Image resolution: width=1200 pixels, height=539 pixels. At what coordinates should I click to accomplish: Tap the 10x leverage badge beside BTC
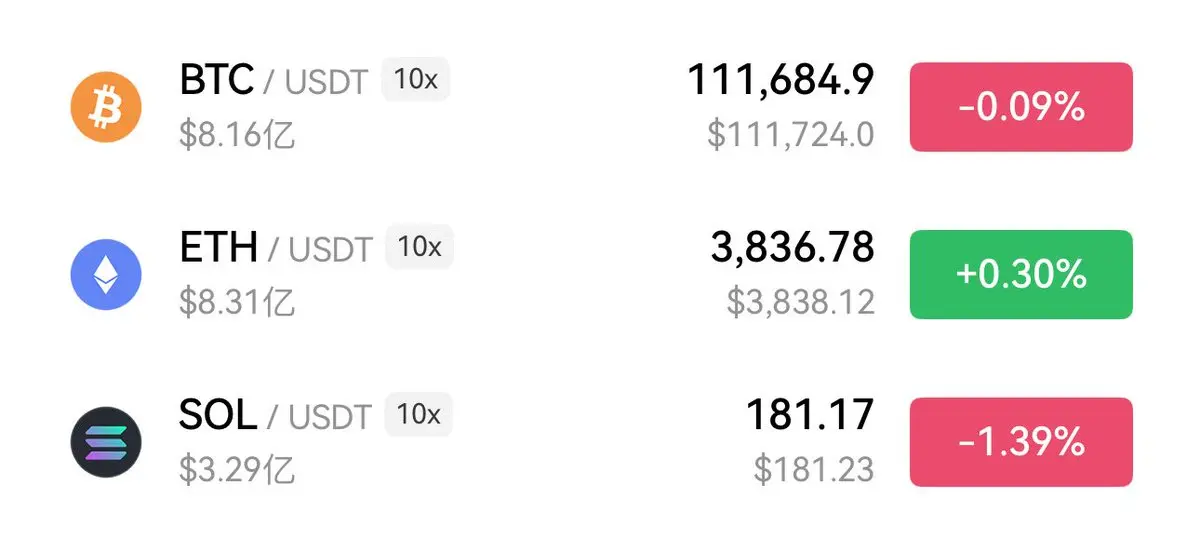[416, 80]
